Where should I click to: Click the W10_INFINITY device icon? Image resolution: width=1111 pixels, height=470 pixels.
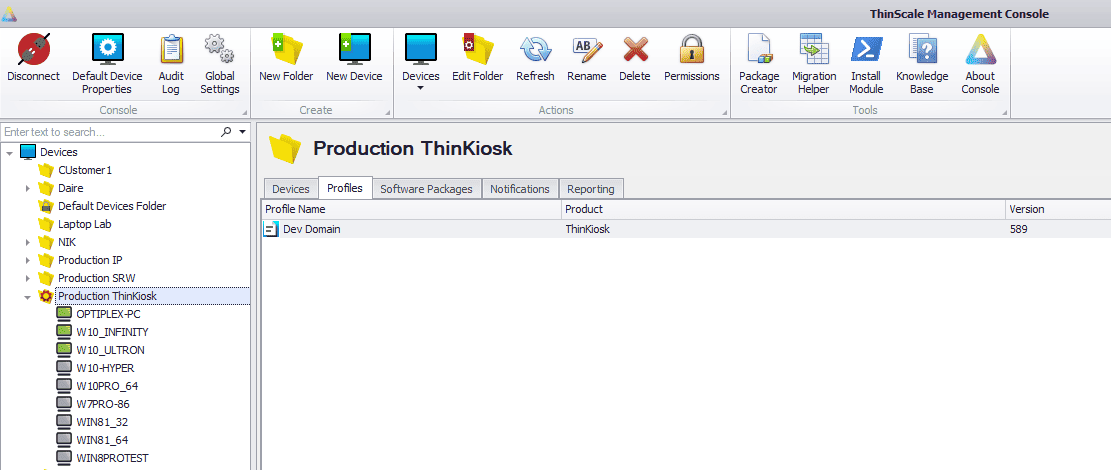(64, 332)
